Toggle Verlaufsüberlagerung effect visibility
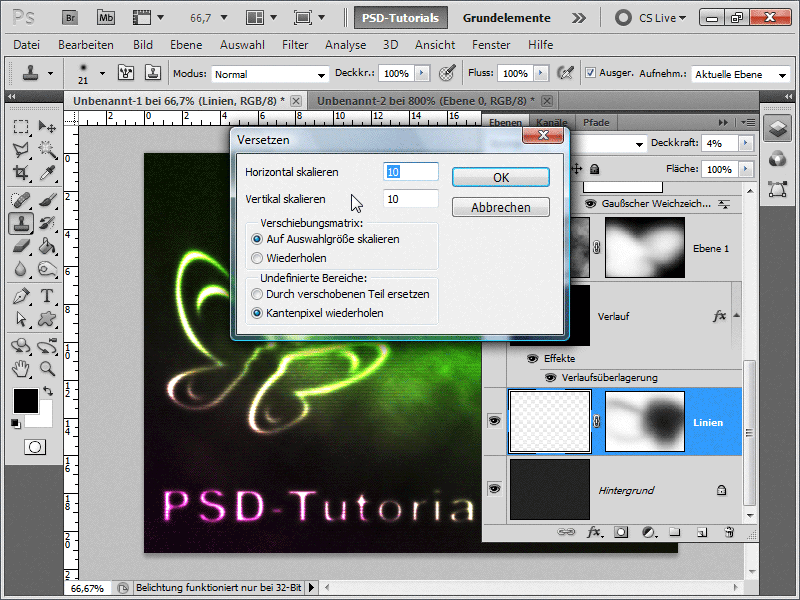The image size is (800, 600). [550, 378]
